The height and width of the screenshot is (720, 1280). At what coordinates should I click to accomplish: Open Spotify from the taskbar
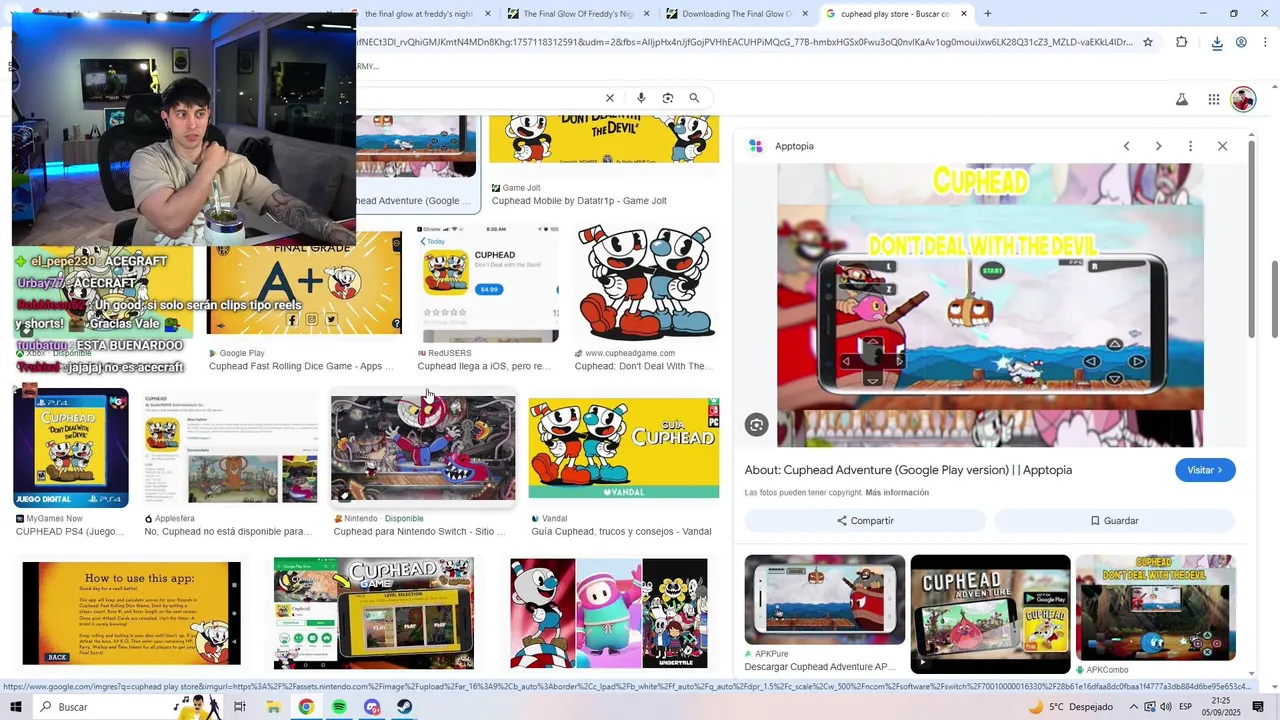coord(339,707)
